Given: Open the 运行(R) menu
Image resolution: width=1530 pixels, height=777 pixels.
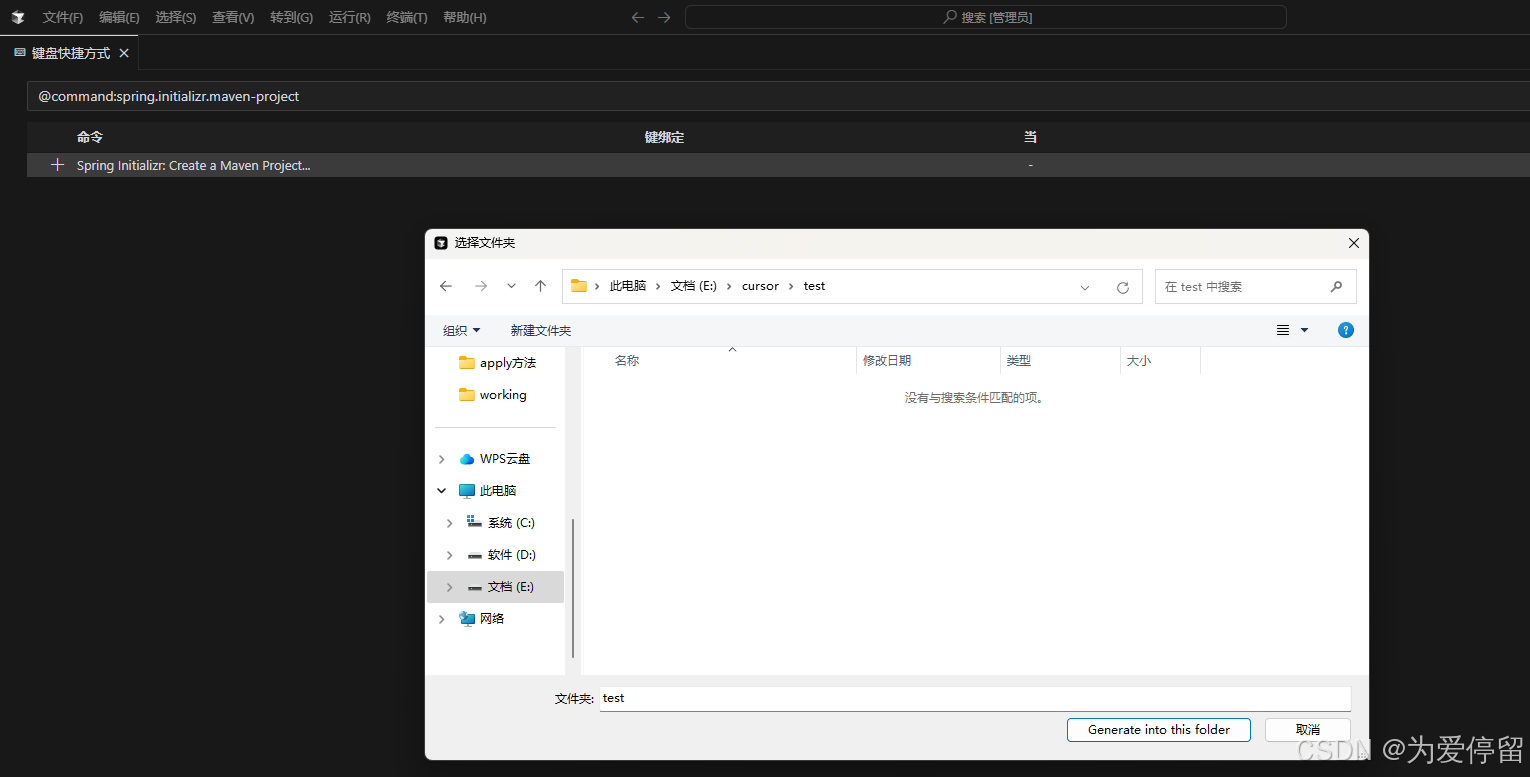Looking at the screenshot, I should [x=349, y=17].
